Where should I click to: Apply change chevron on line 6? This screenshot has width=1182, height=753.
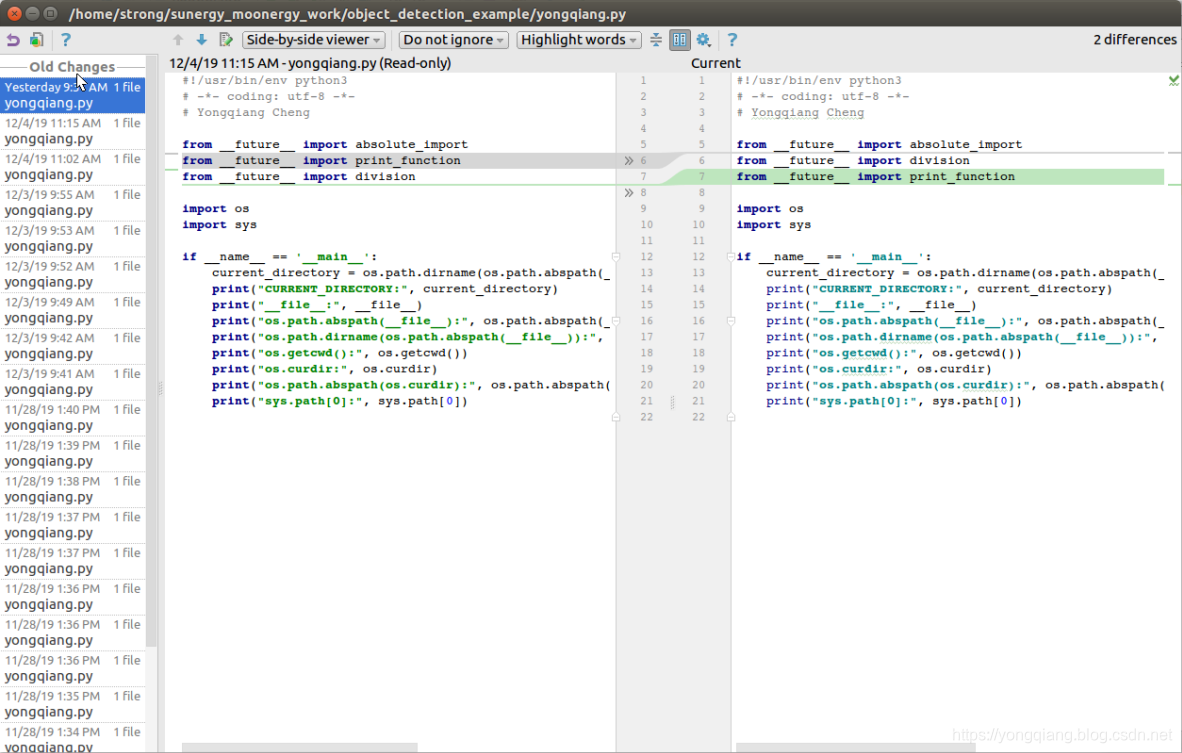(631, 160)
